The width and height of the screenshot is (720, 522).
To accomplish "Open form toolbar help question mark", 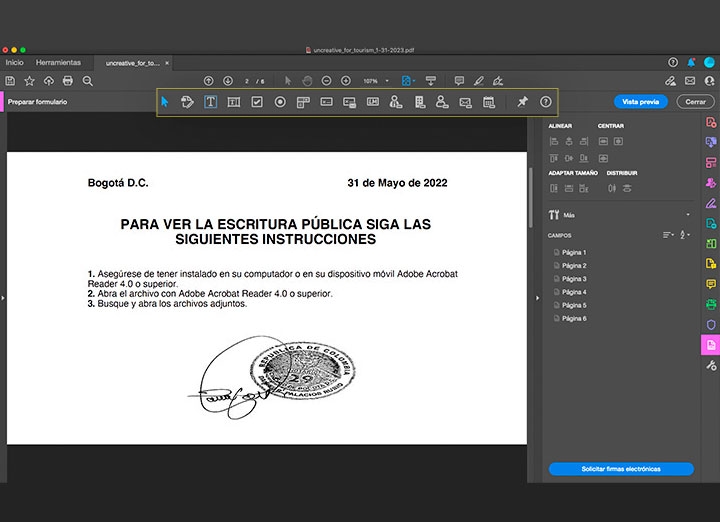I will pos(546,102).
